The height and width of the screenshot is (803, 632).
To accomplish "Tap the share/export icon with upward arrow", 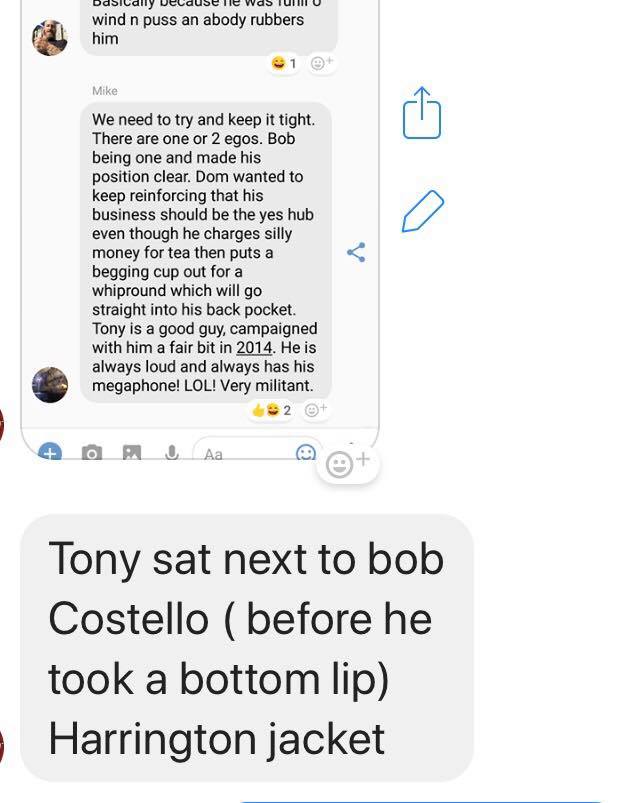I will point(422,113).
